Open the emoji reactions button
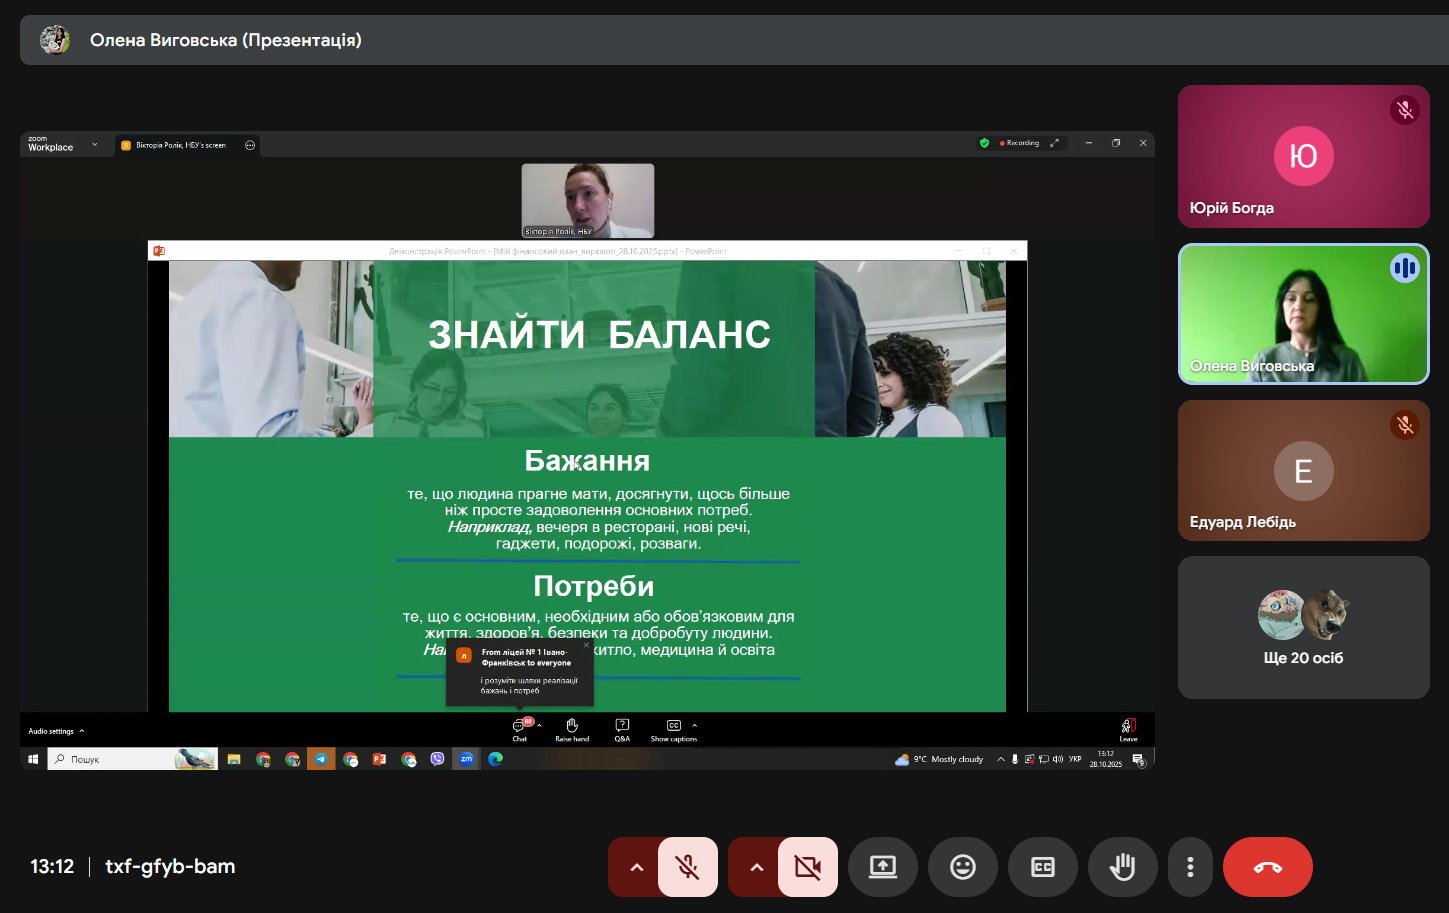The width and height of the screenshot is (1449, 913). pos(962,867)
